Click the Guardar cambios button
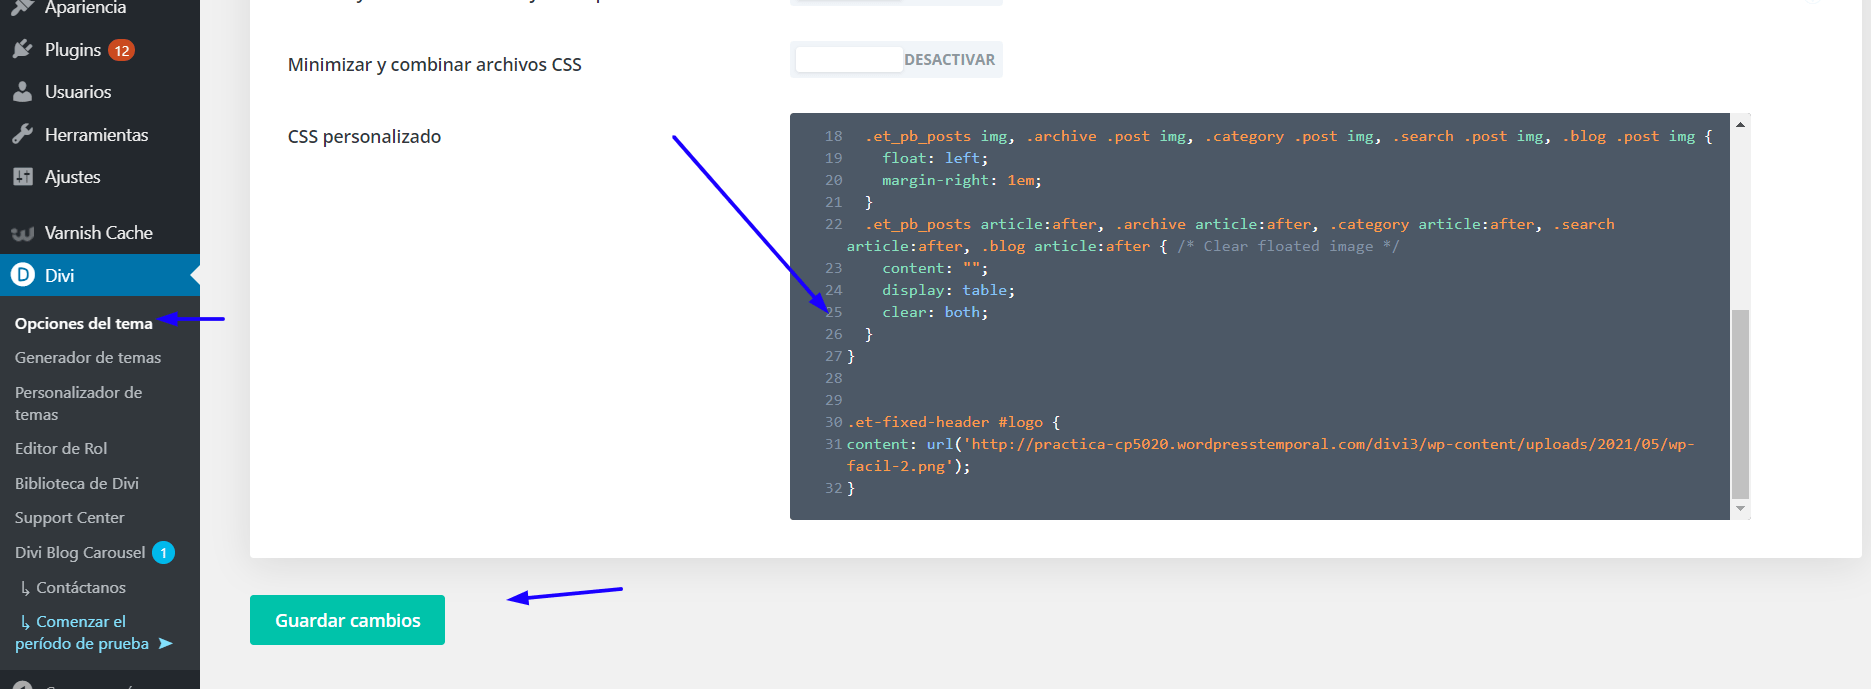 347,620
